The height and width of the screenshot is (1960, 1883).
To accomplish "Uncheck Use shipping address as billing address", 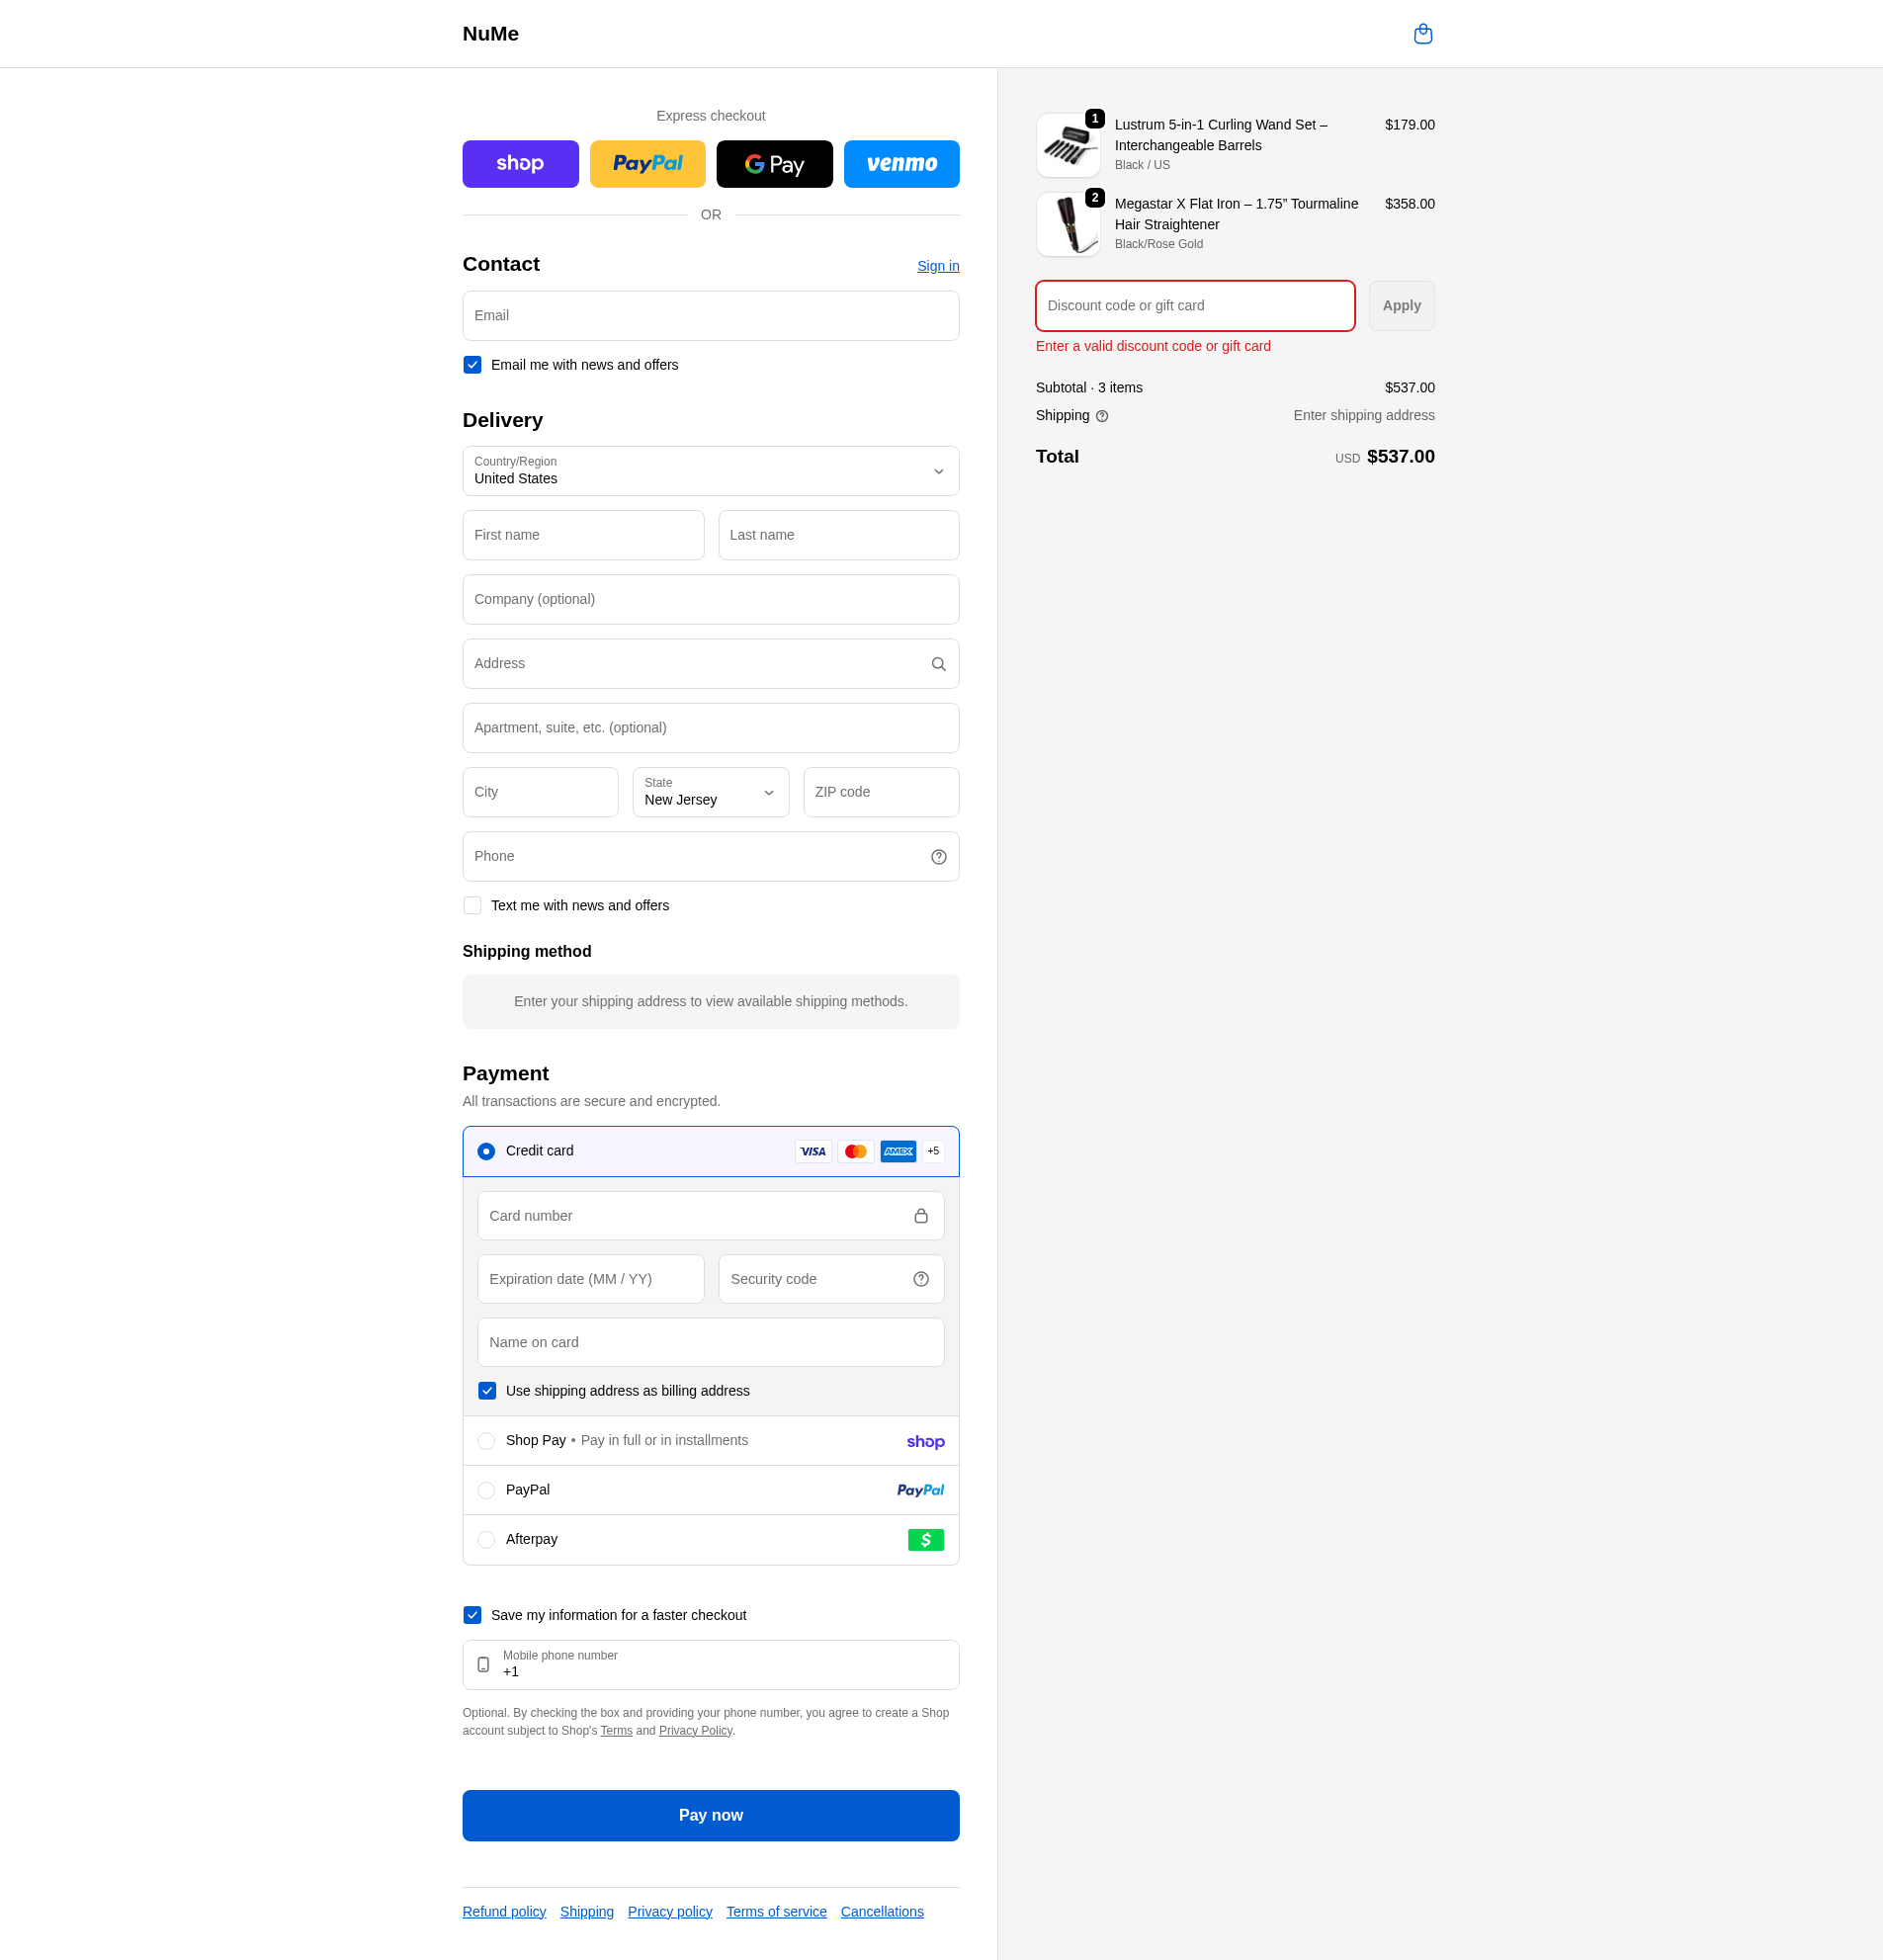I will [487, 1391].
